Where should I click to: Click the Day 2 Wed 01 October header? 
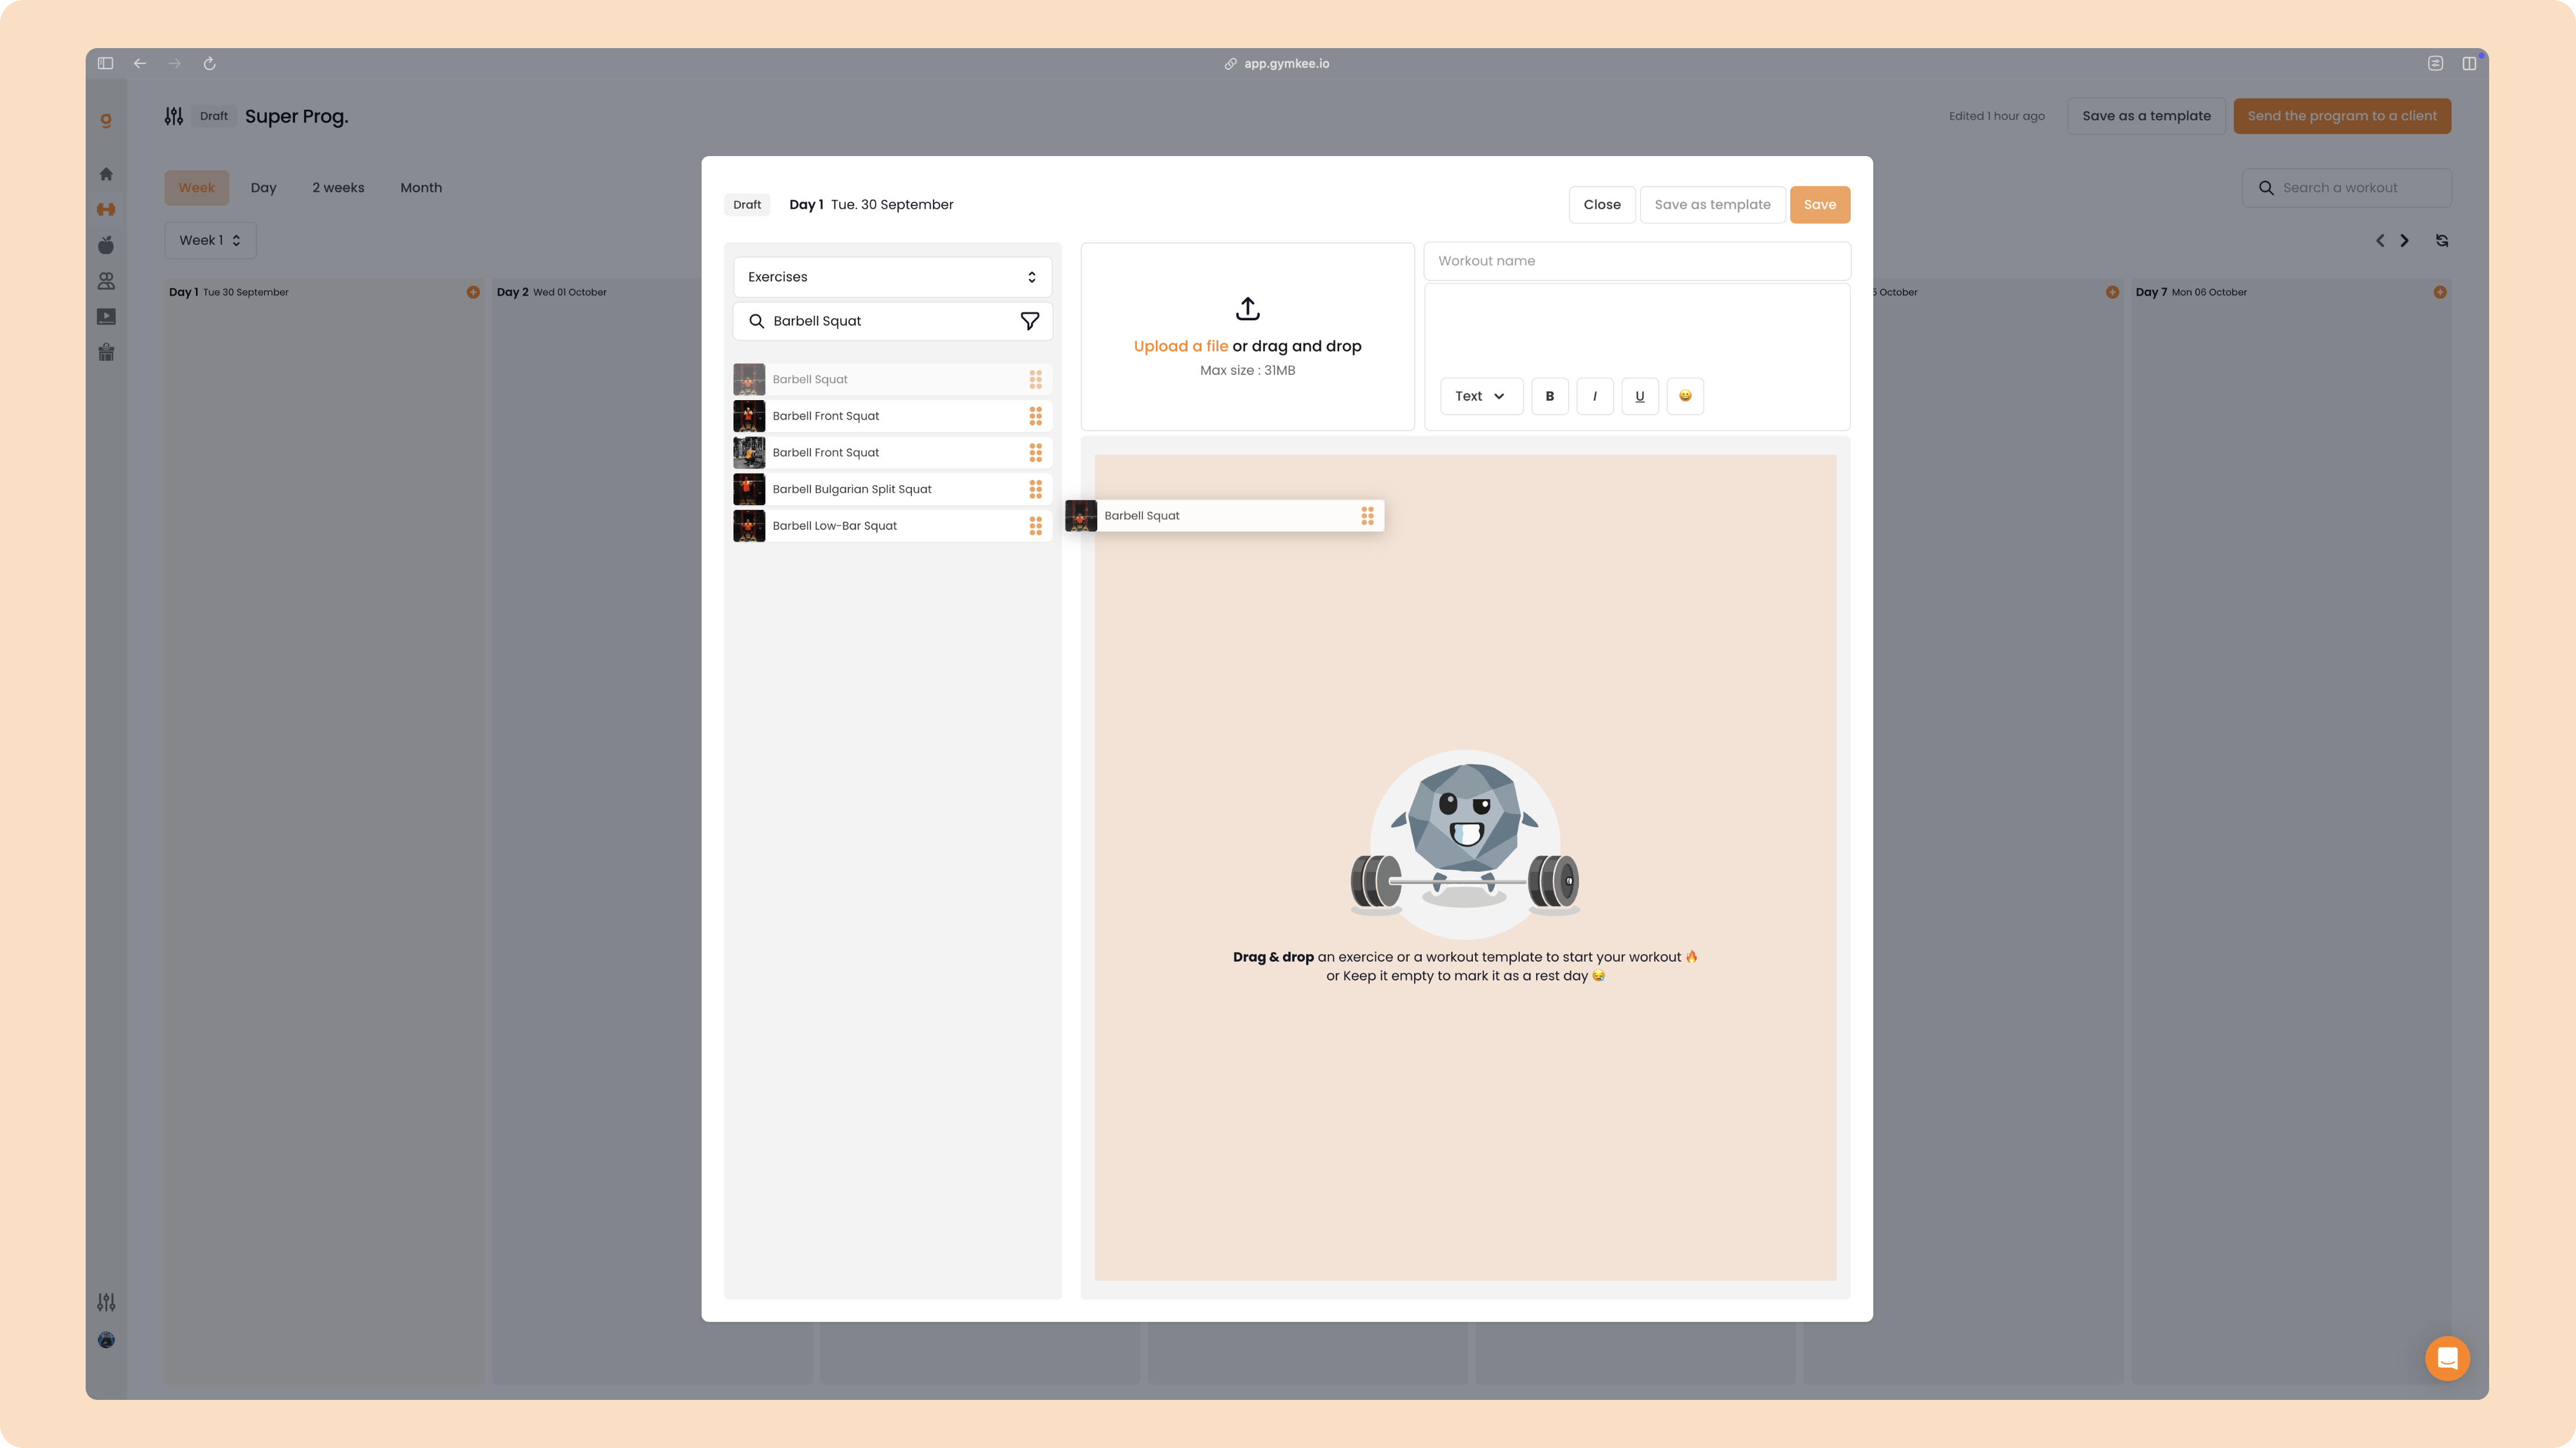[551, 292]
